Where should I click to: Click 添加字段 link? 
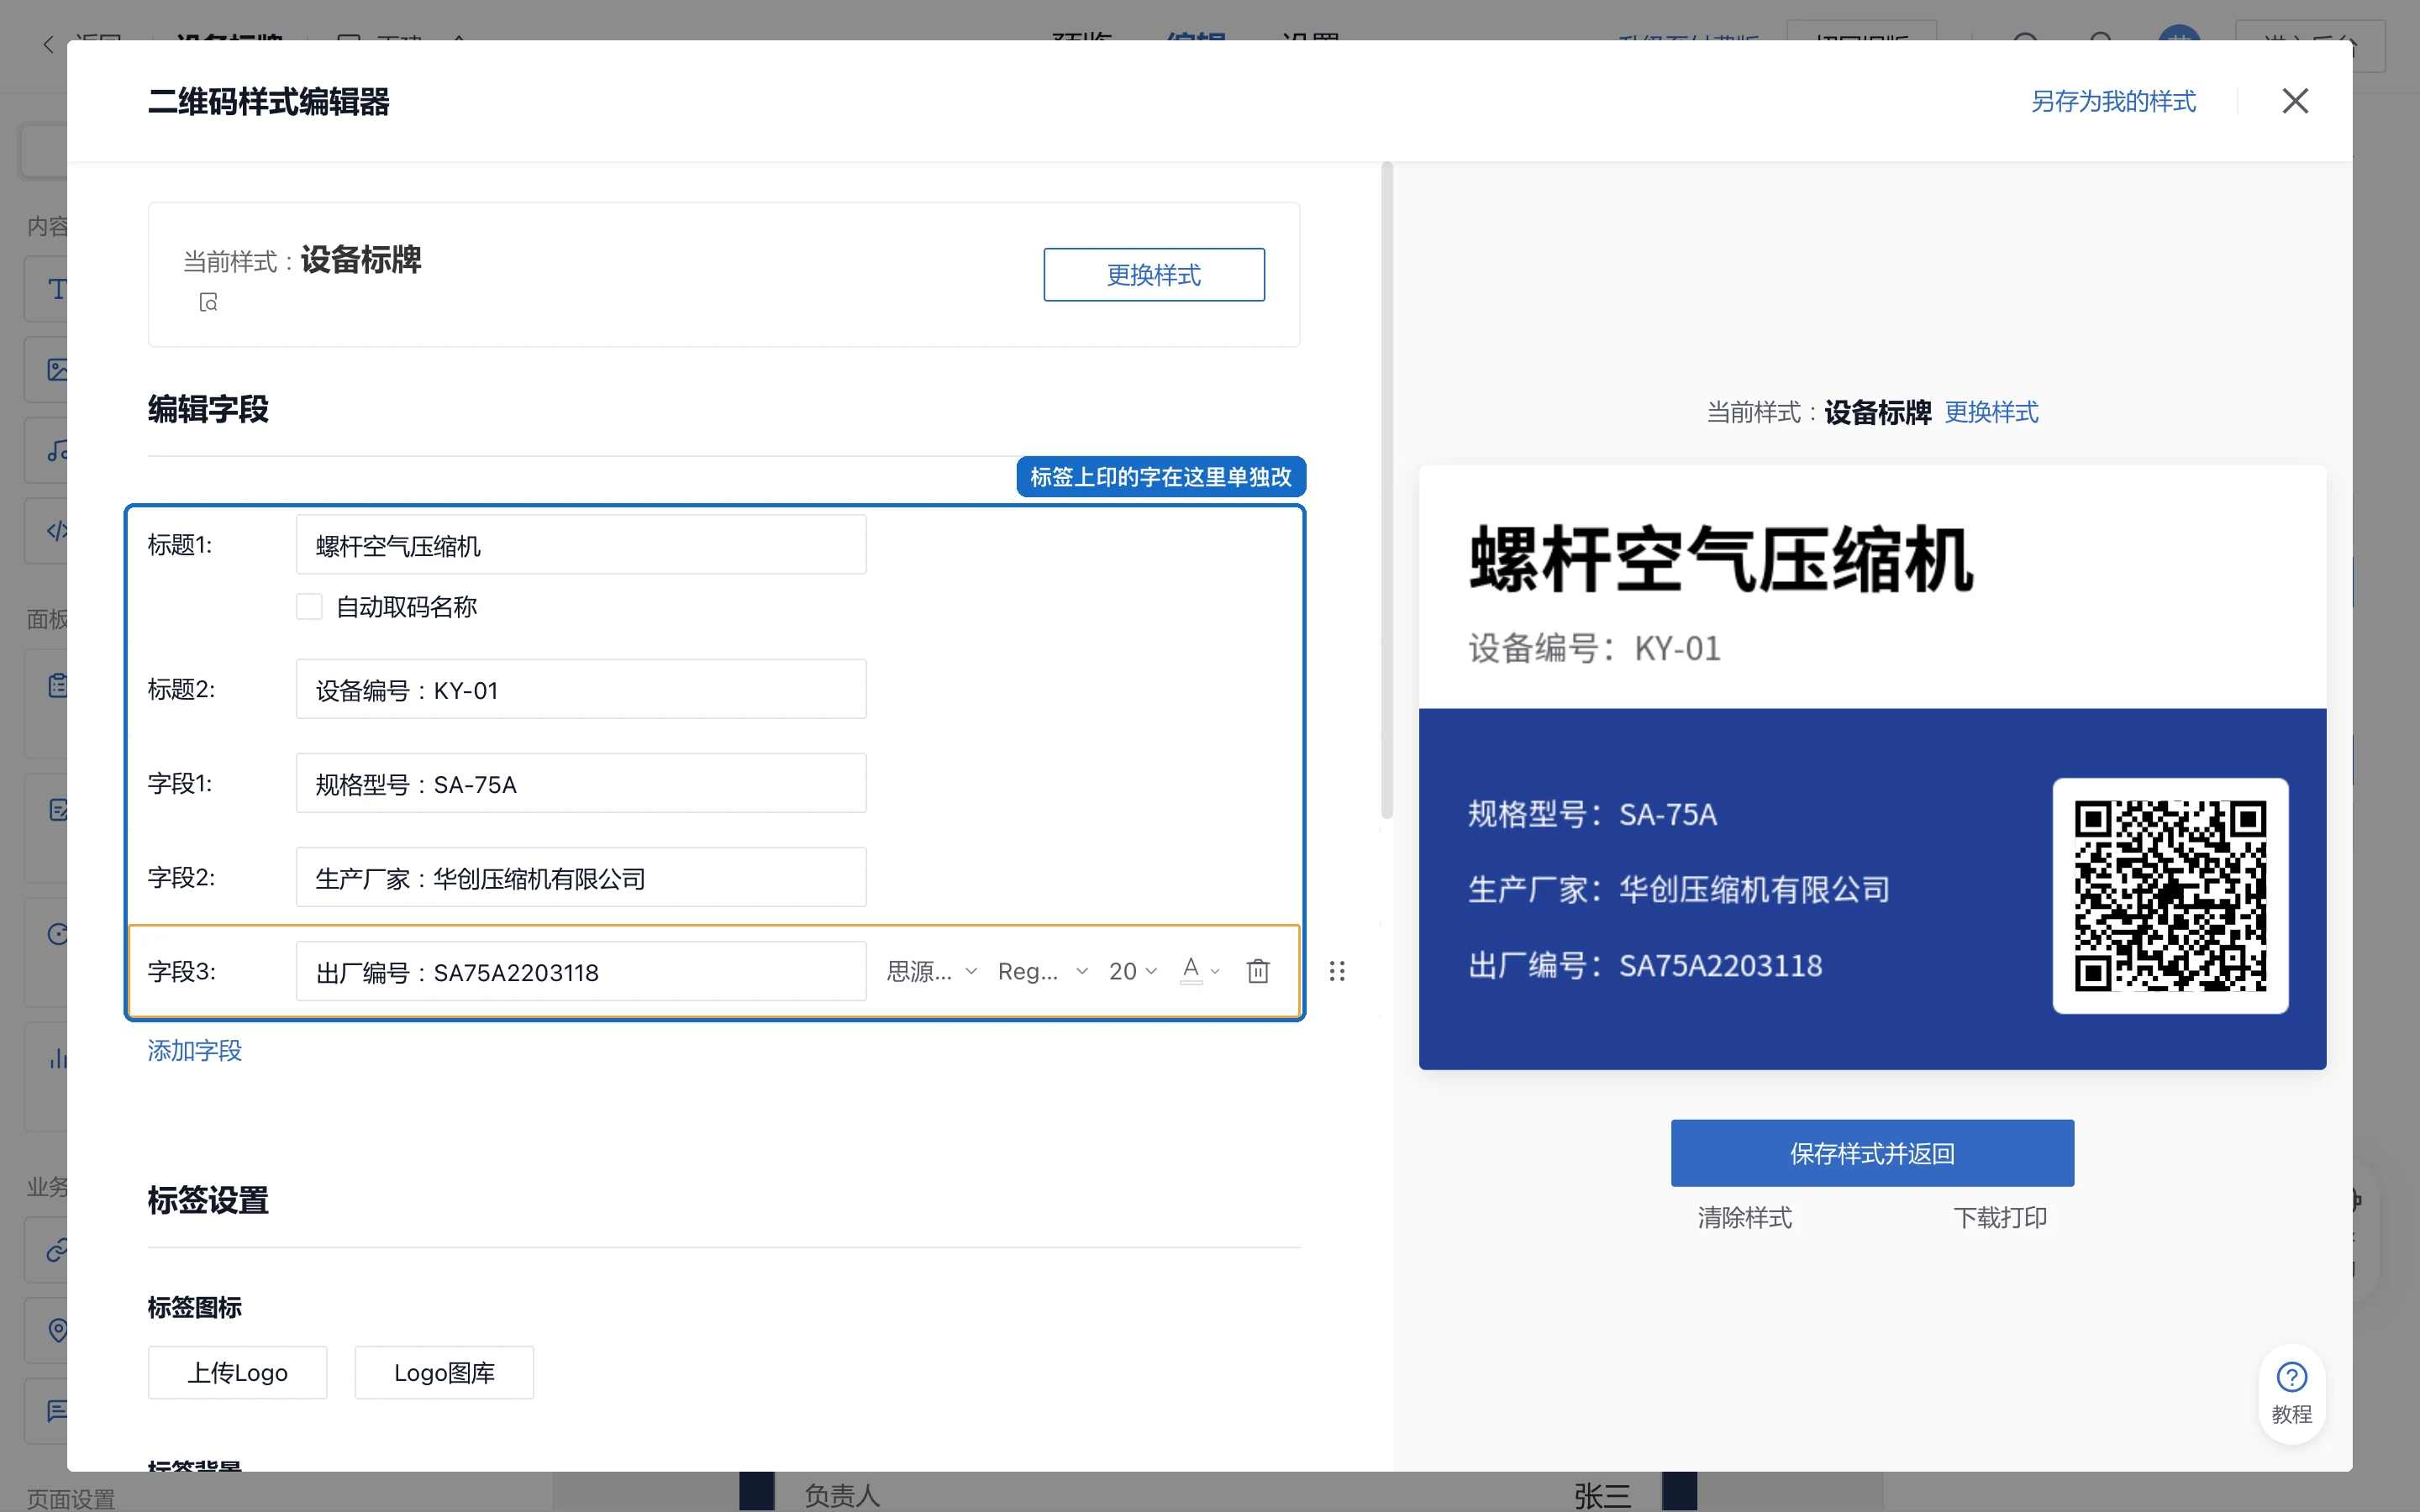tap(194, 1050)
